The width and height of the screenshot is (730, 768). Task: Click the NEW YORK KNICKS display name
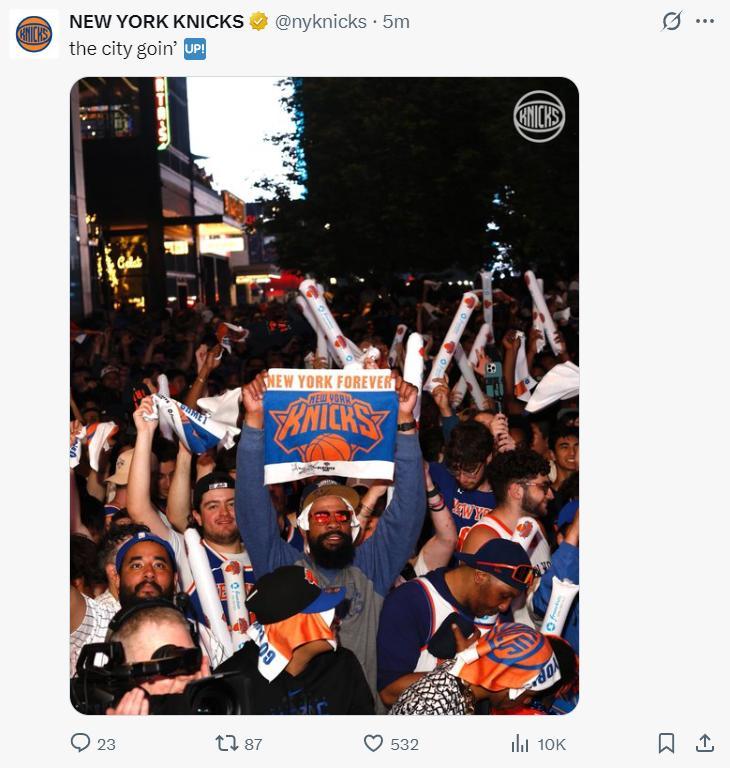[x=156, y=22]
